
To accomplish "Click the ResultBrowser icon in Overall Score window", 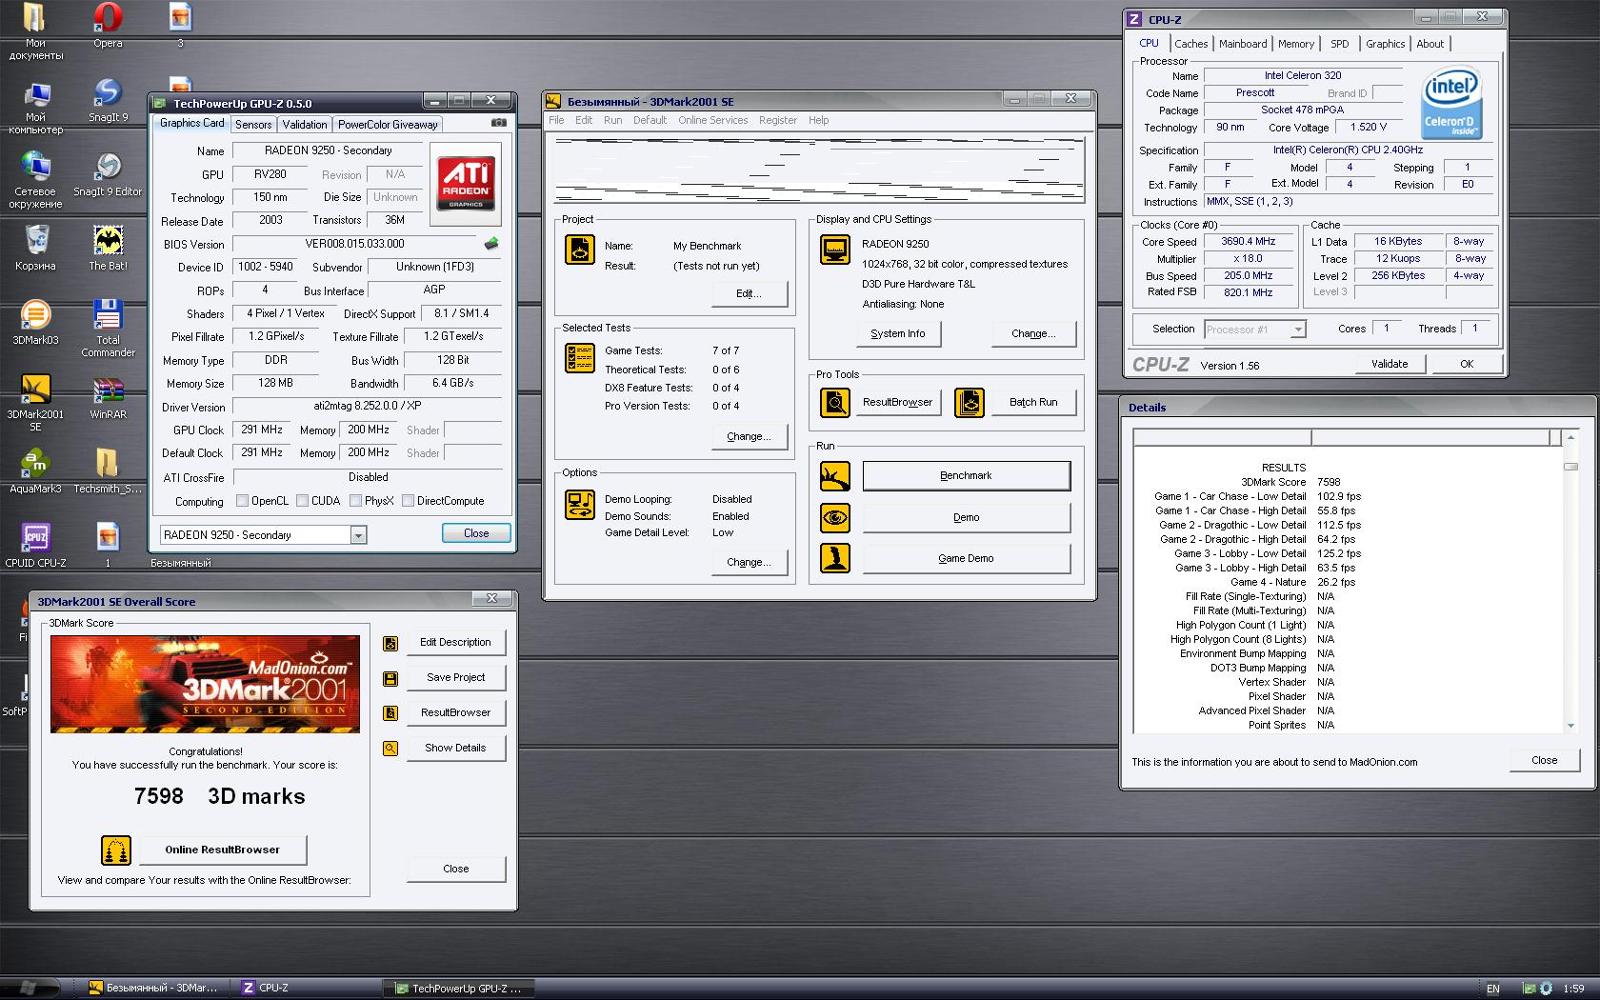I will [x=390, y=713].
